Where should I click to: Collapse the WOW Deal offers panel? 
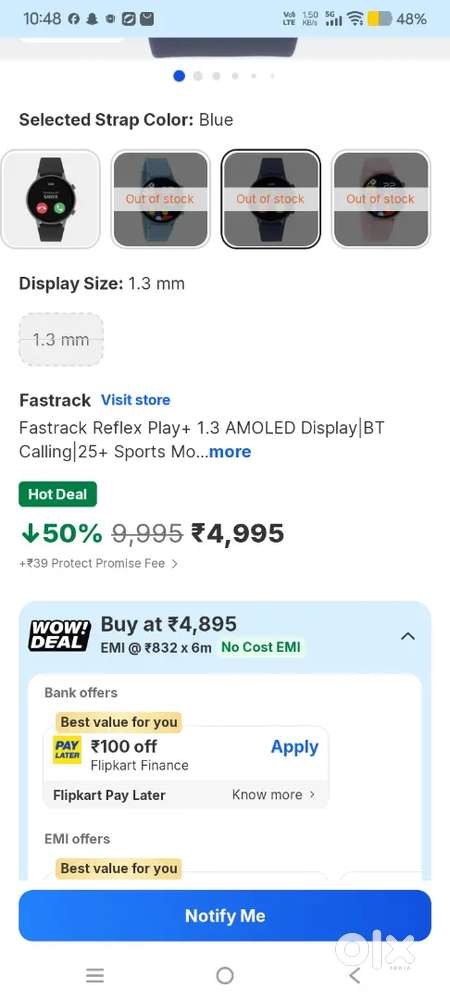tap(407, 636)
